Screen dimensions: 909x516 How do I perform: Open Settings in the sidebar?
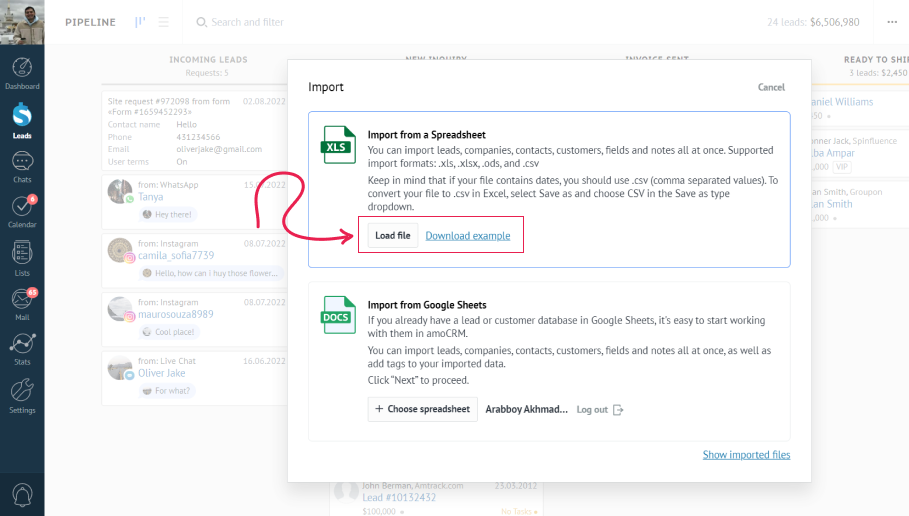point(22,396)
